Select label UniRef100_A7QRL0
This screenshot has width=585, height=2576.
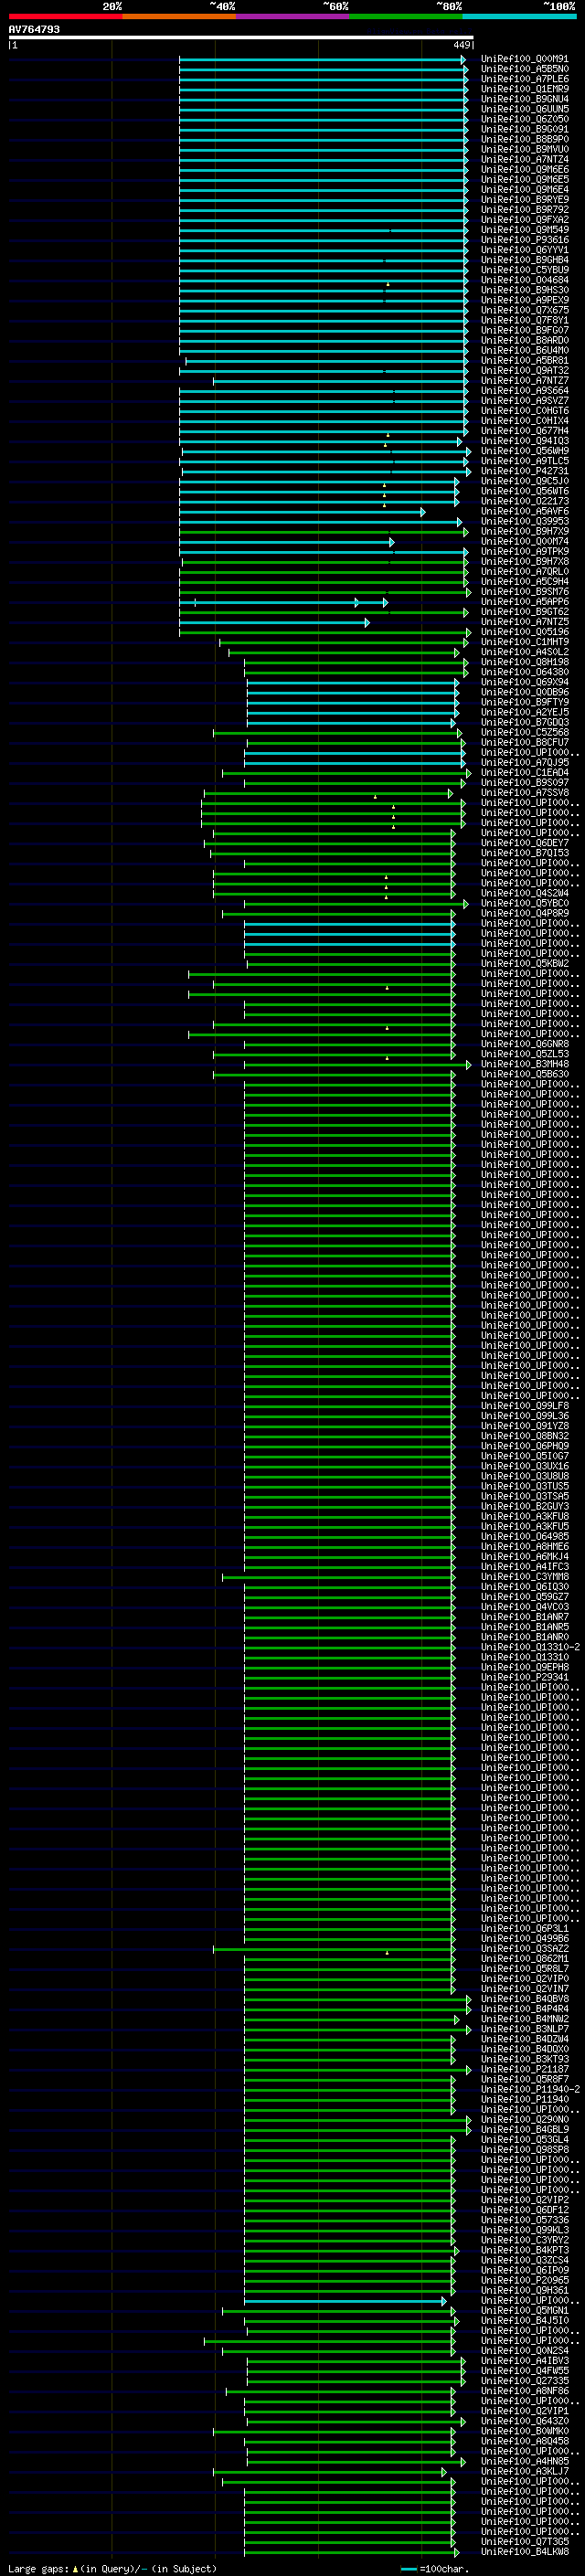[x=524, y=571]
